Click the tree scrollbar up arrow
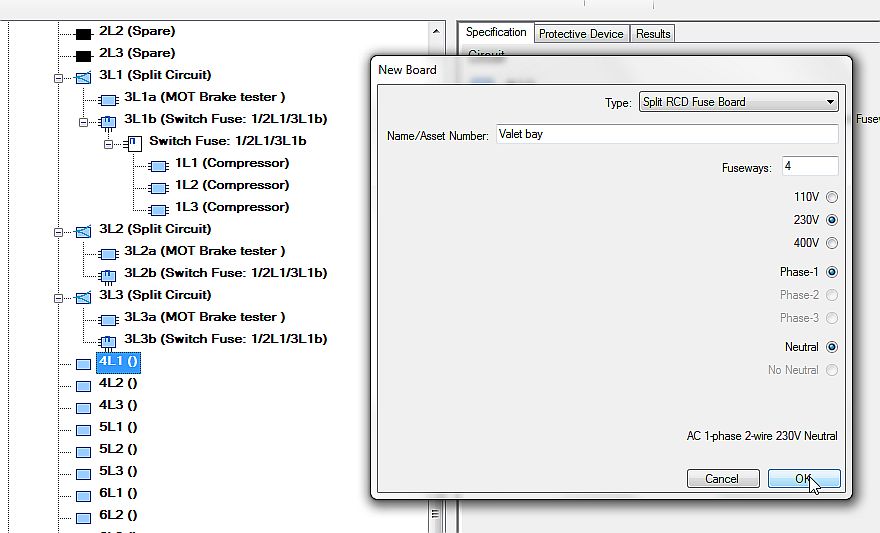This screenshot has height=533, width=880. [436, 31]
